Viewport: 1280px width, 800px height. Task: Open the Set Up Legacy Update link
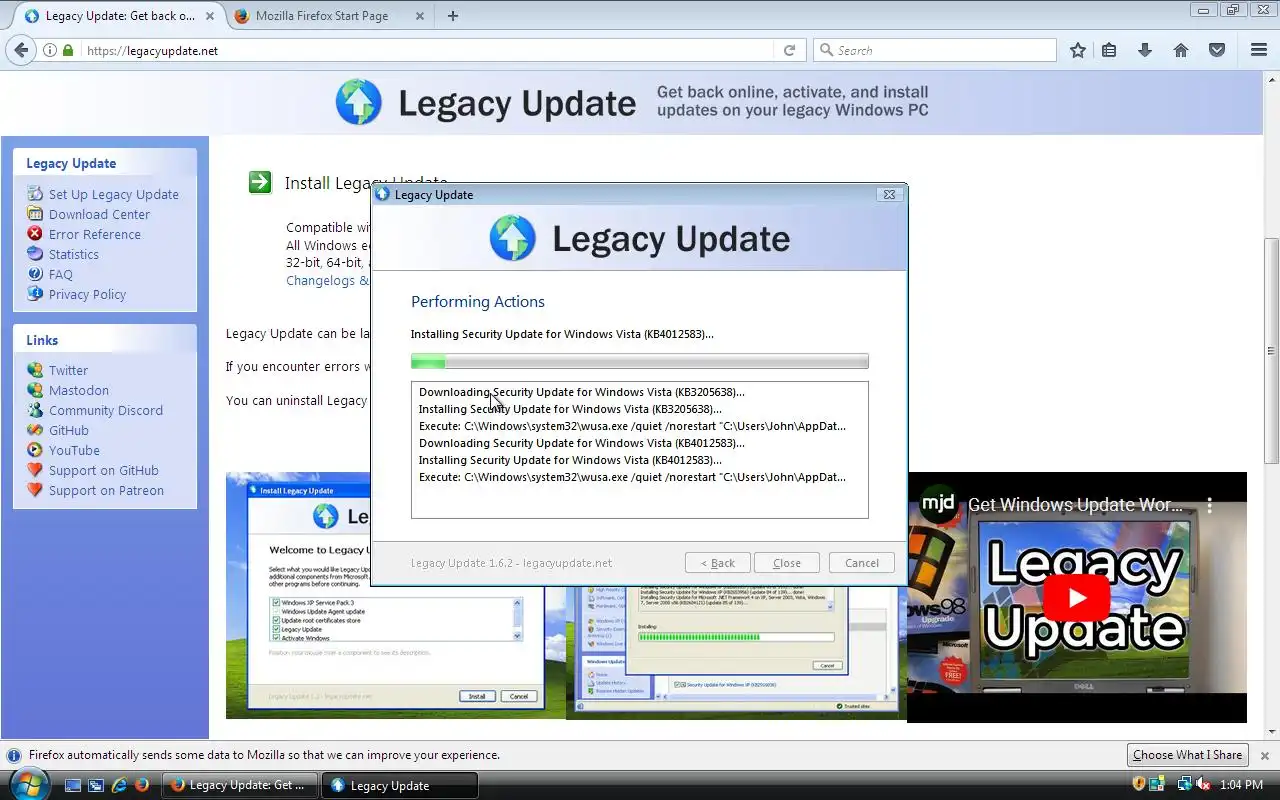[x=114, y=194]
